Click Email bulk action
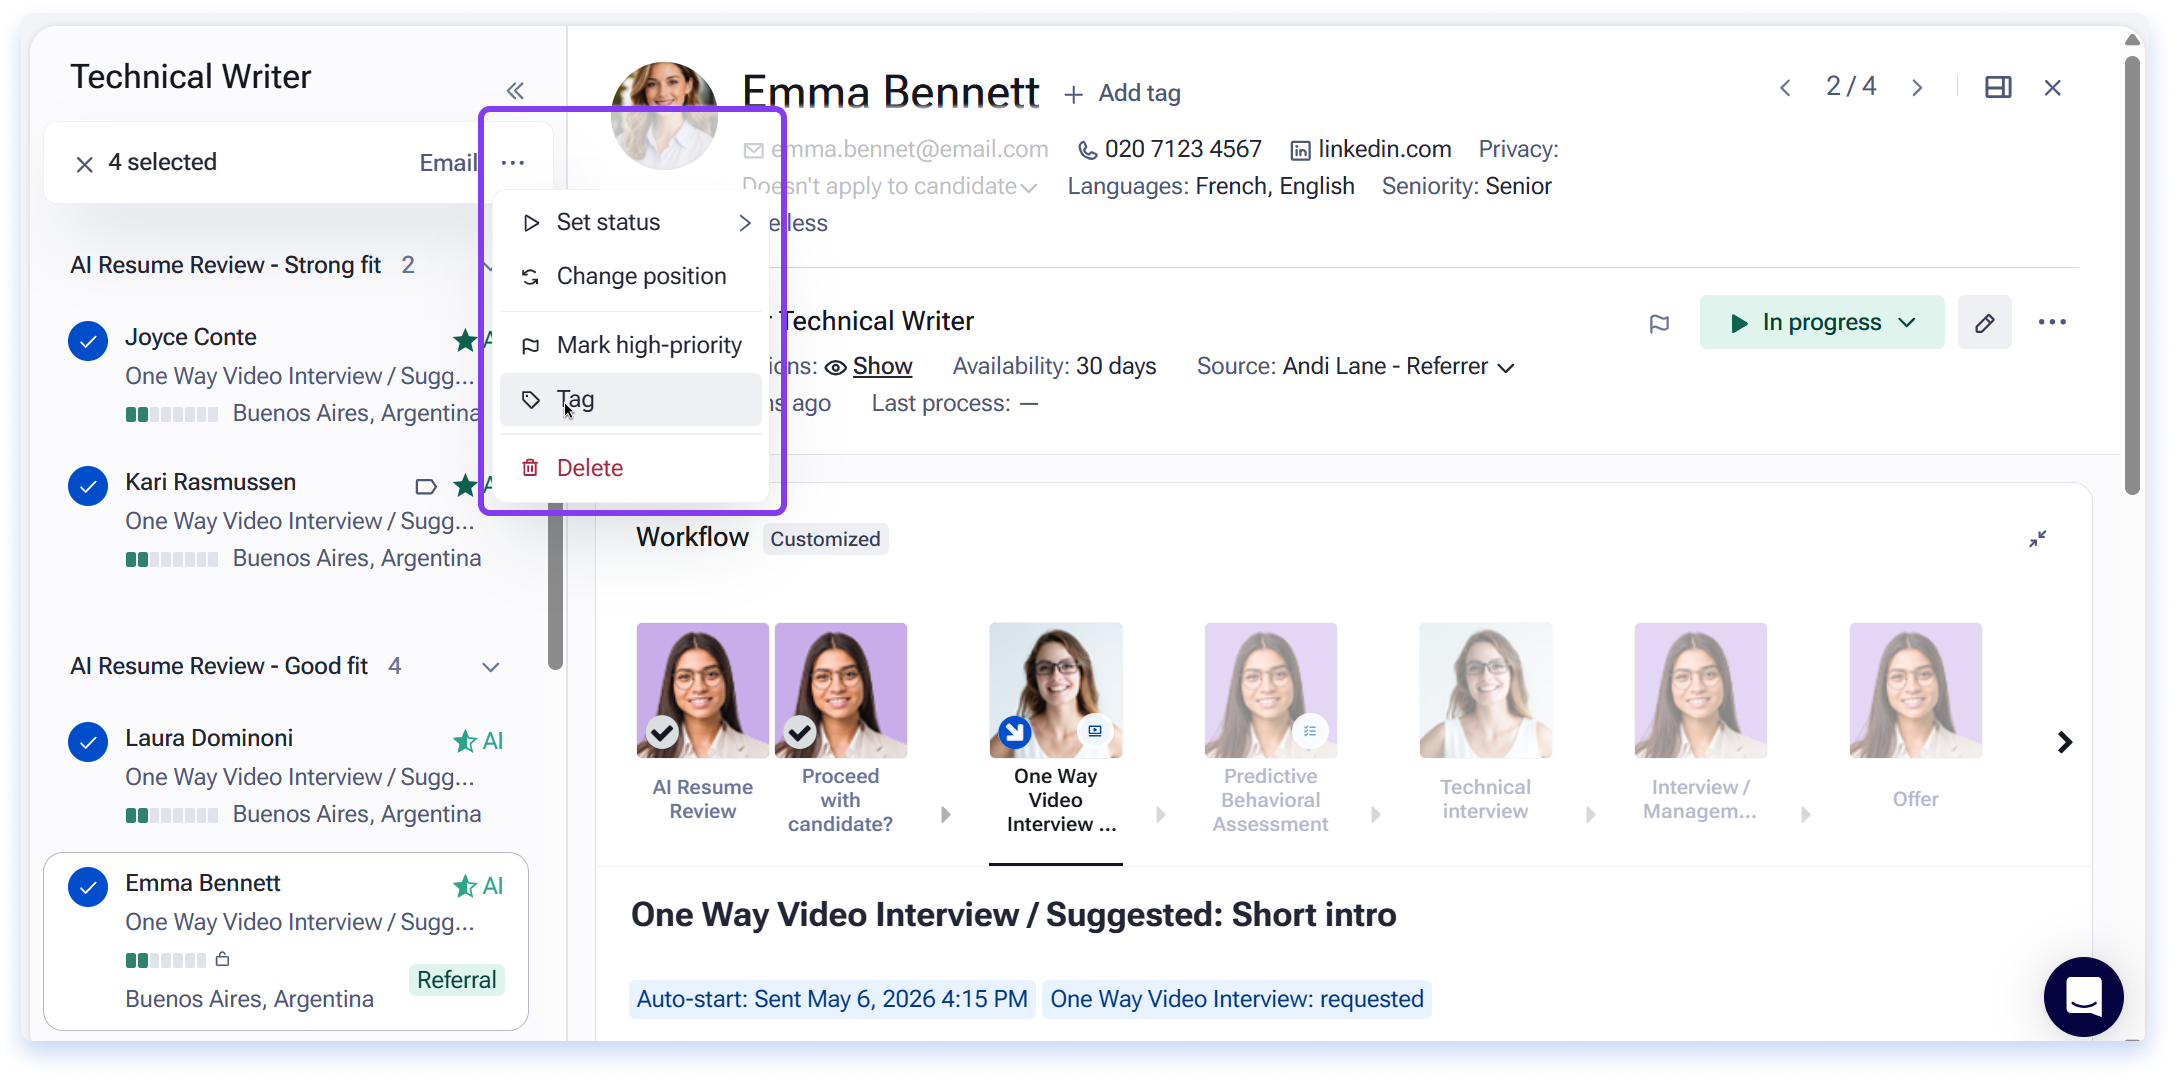Image resolution: width=2180 pixels, height=1080 pixels. point(448,163)
